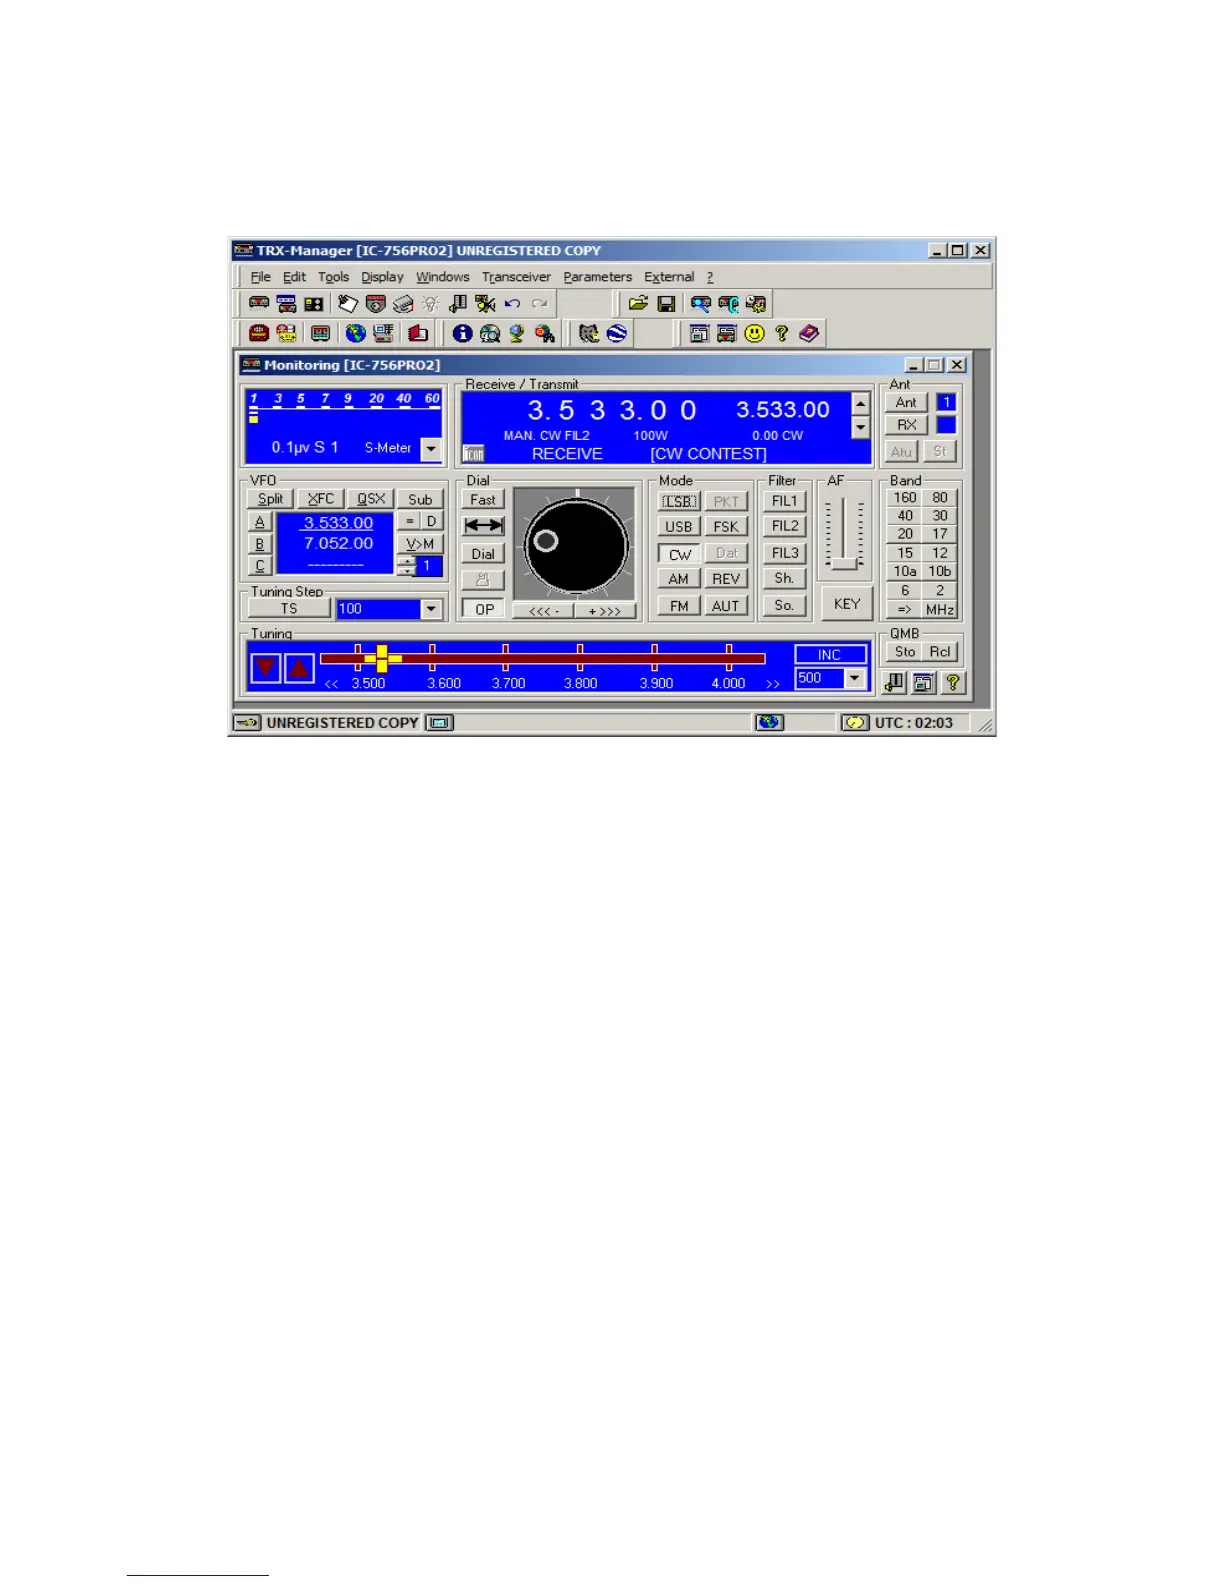1224x1584 pixels.
Task: Open the Tuning Step 100 dropdown
Action: 431,609
